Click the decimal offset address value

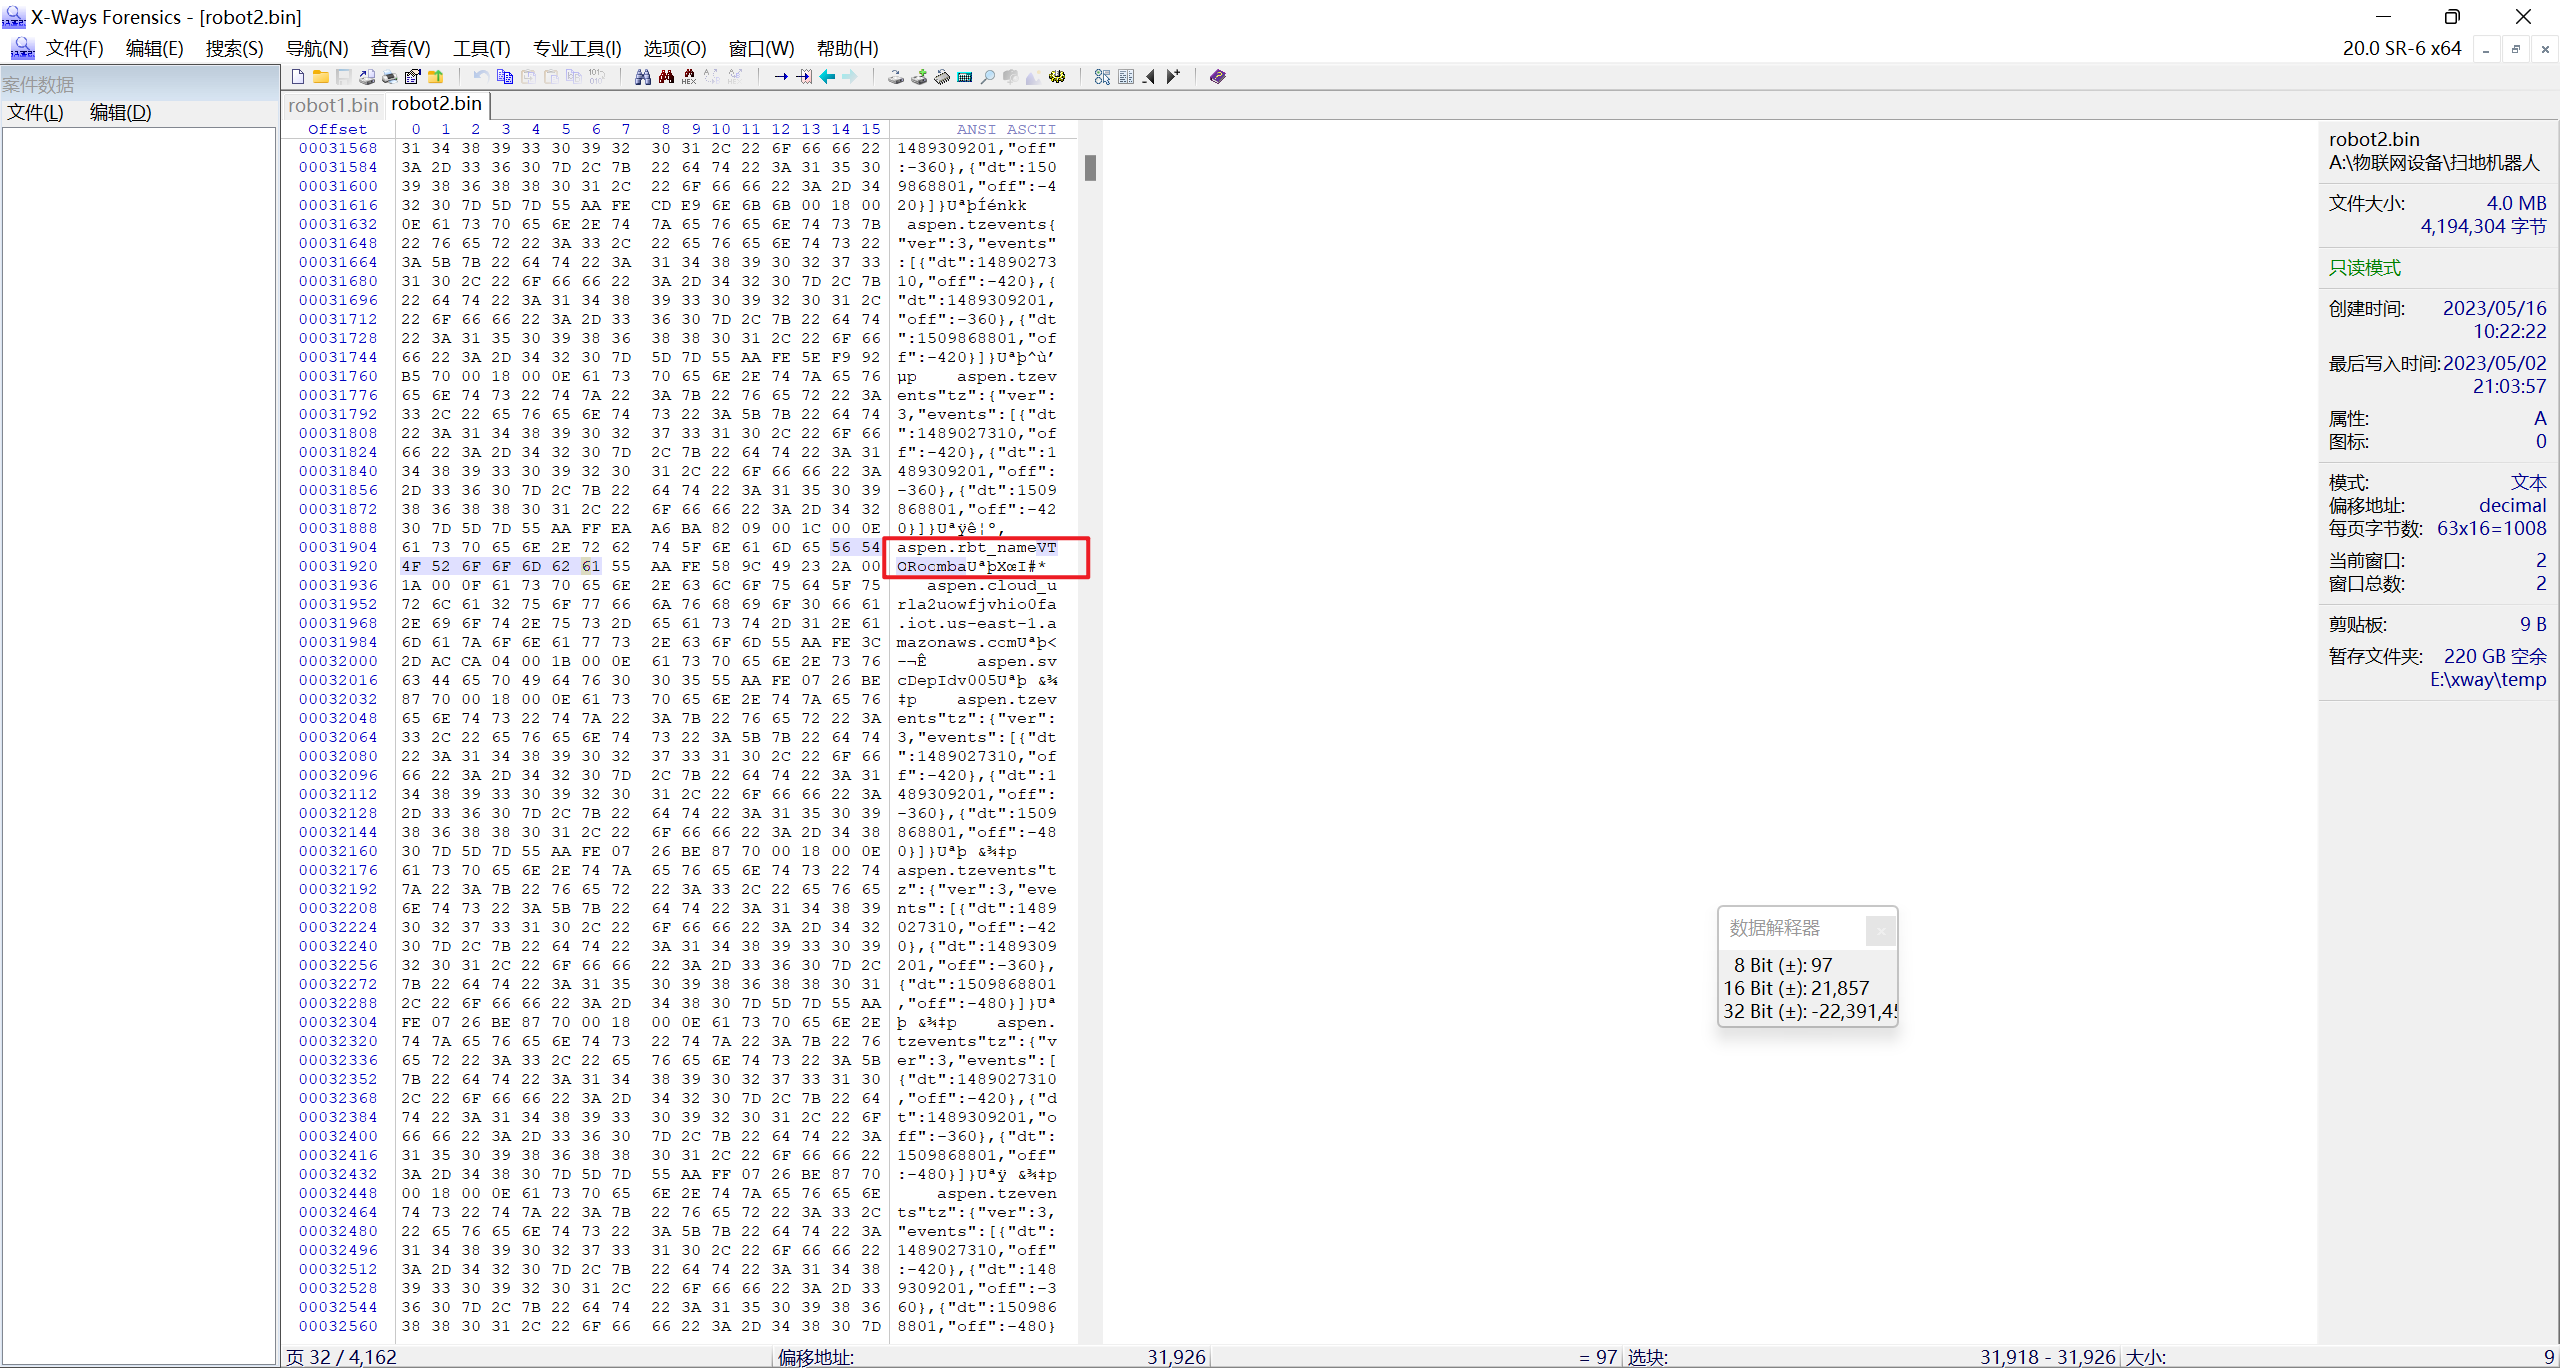pyautogui.click(x=2511, y=505)
